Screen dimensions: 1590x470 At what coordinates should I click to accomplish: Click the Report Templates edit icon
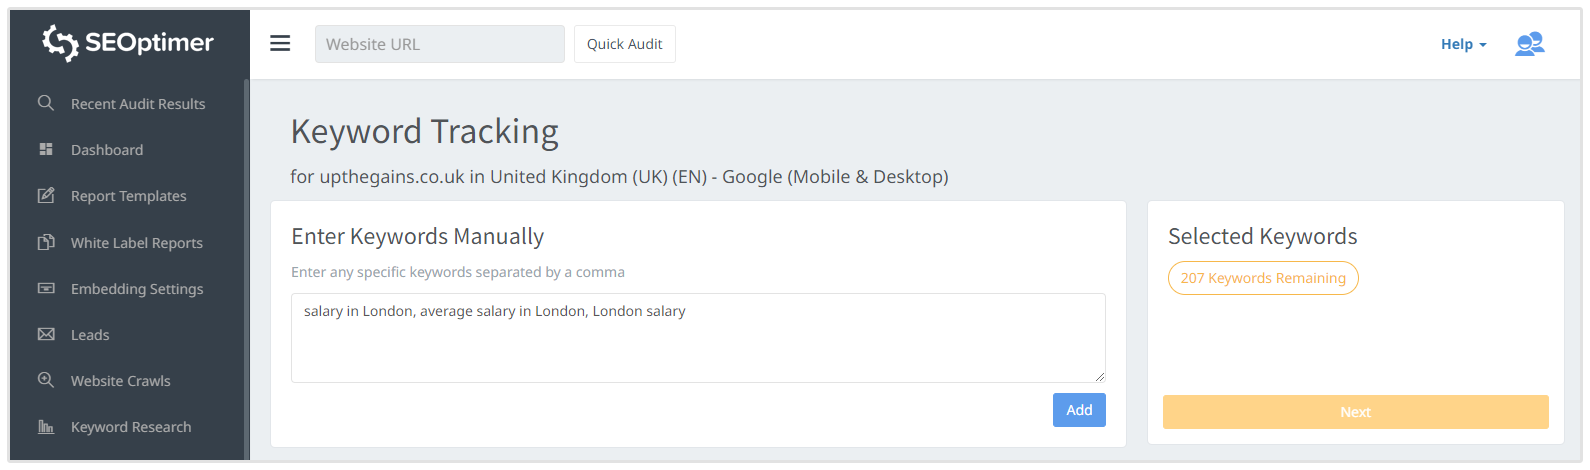46,195
